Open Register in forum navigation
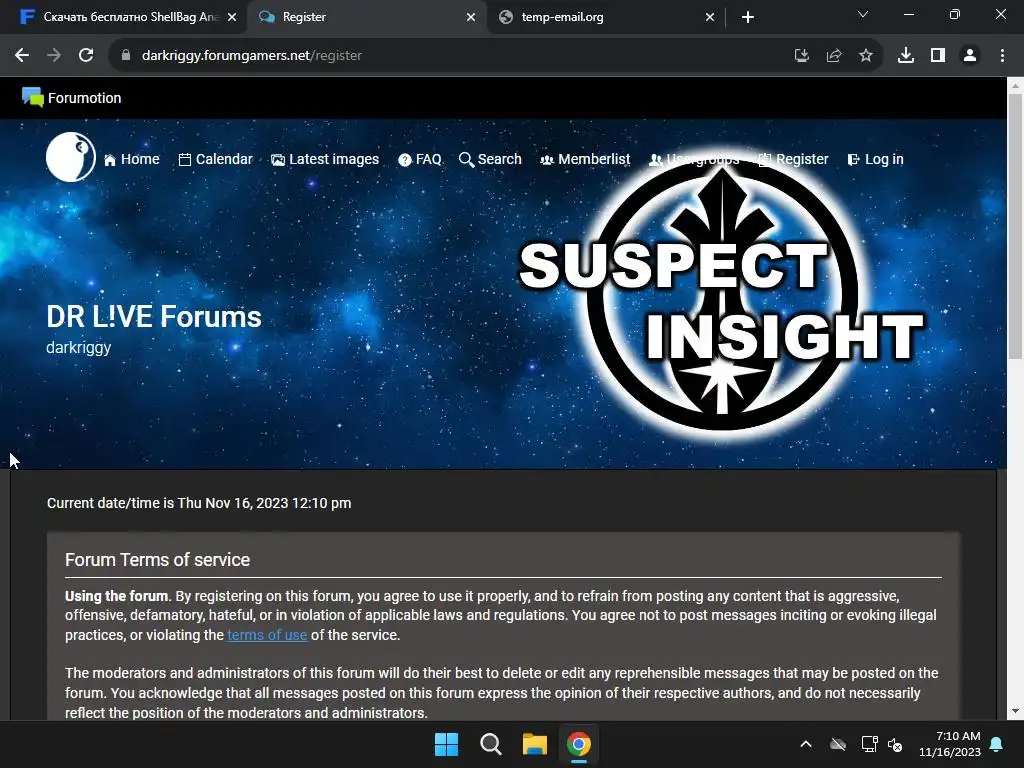Screen dimensions: 1024x768 coord(793,159)
